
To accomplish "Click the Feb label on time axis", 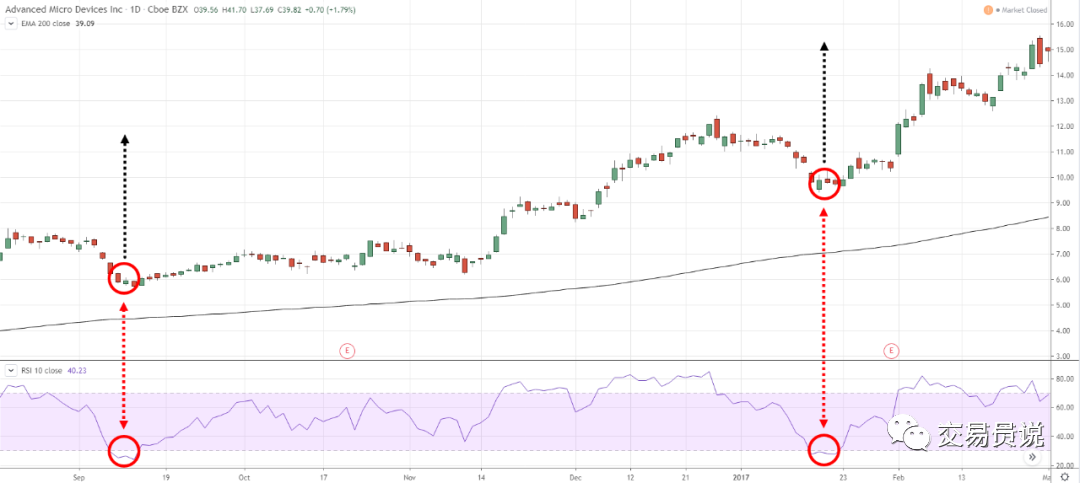I will pyautogui.click(x=896, y=476).
